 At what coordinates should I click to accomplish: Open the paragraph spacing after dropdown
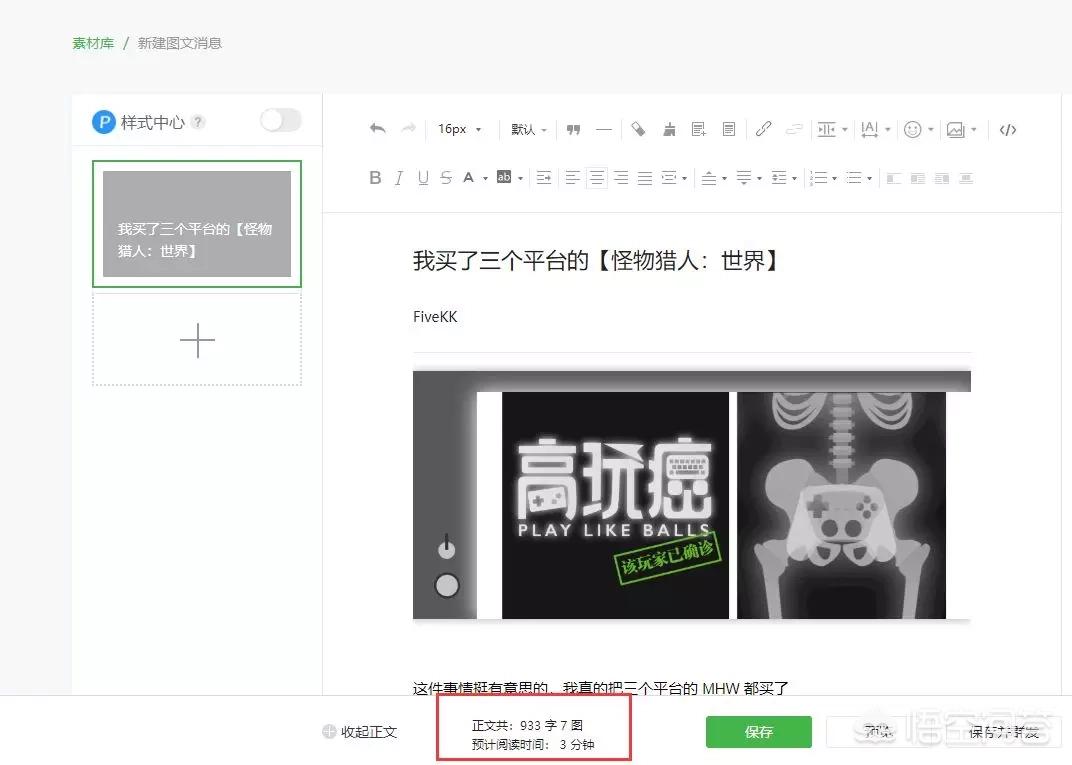coord(749,178)
